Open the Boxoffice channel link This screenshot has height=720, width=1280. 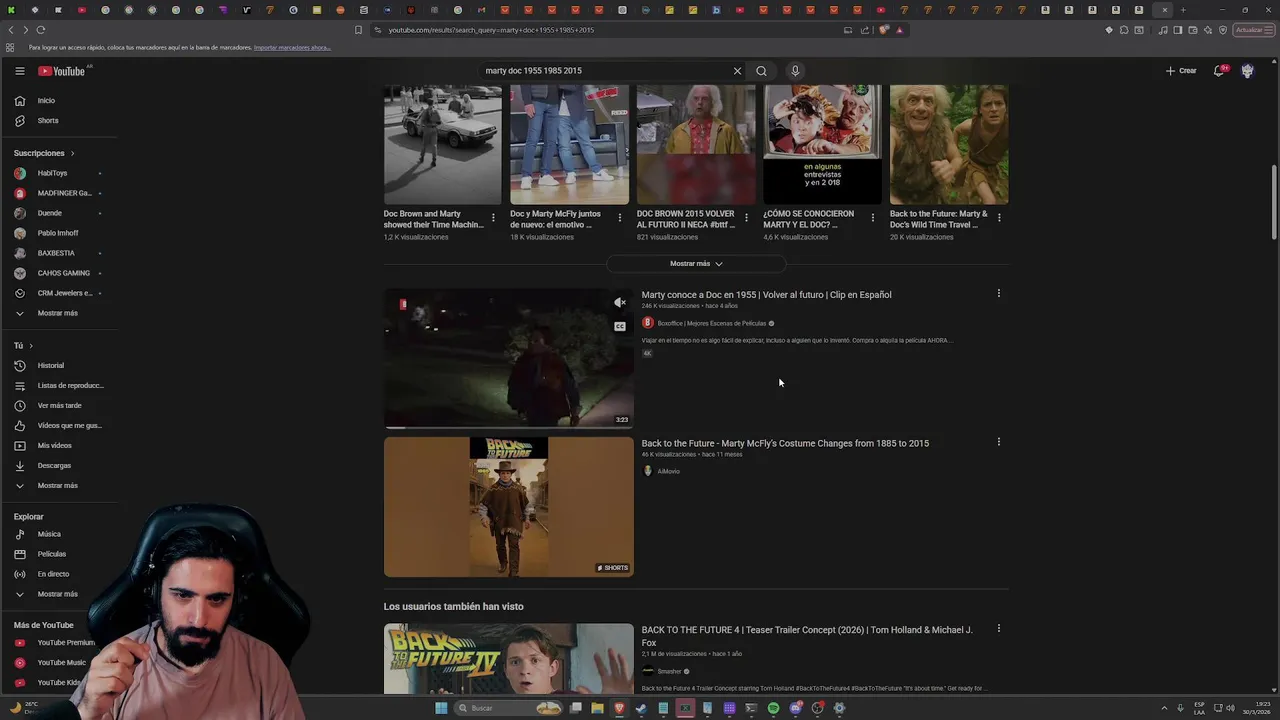pos(711,324)
